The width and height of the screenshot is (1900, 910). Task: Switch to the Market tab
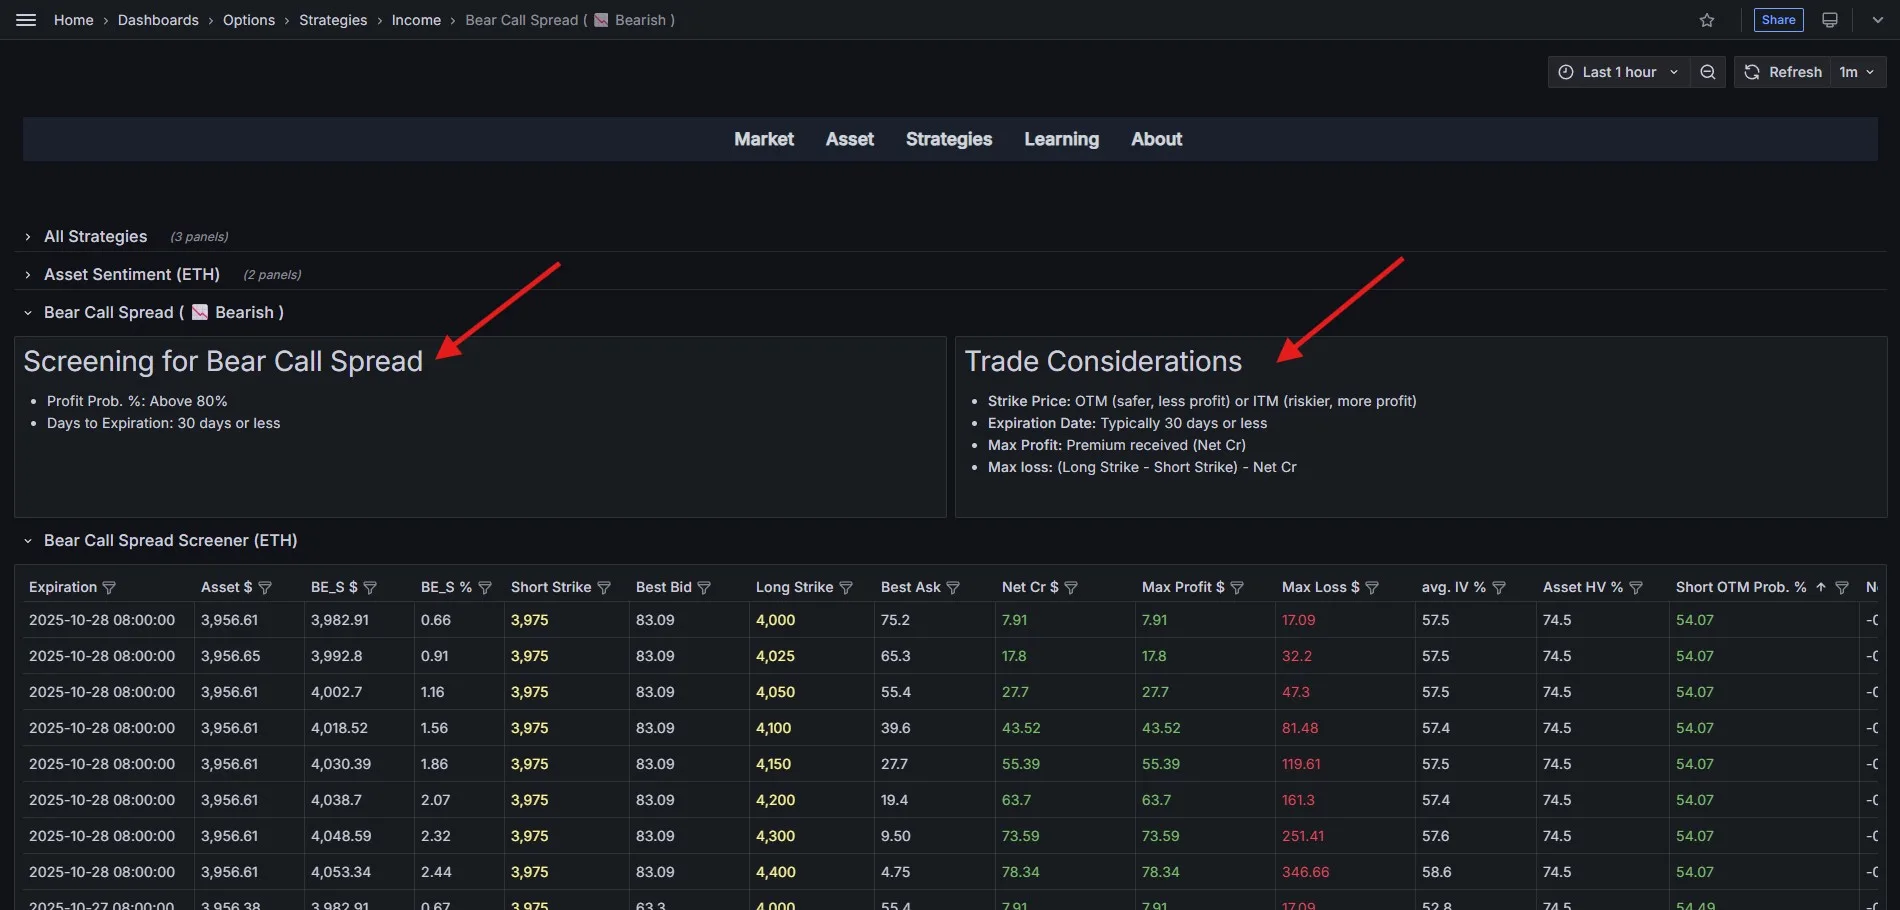[763, 139]
